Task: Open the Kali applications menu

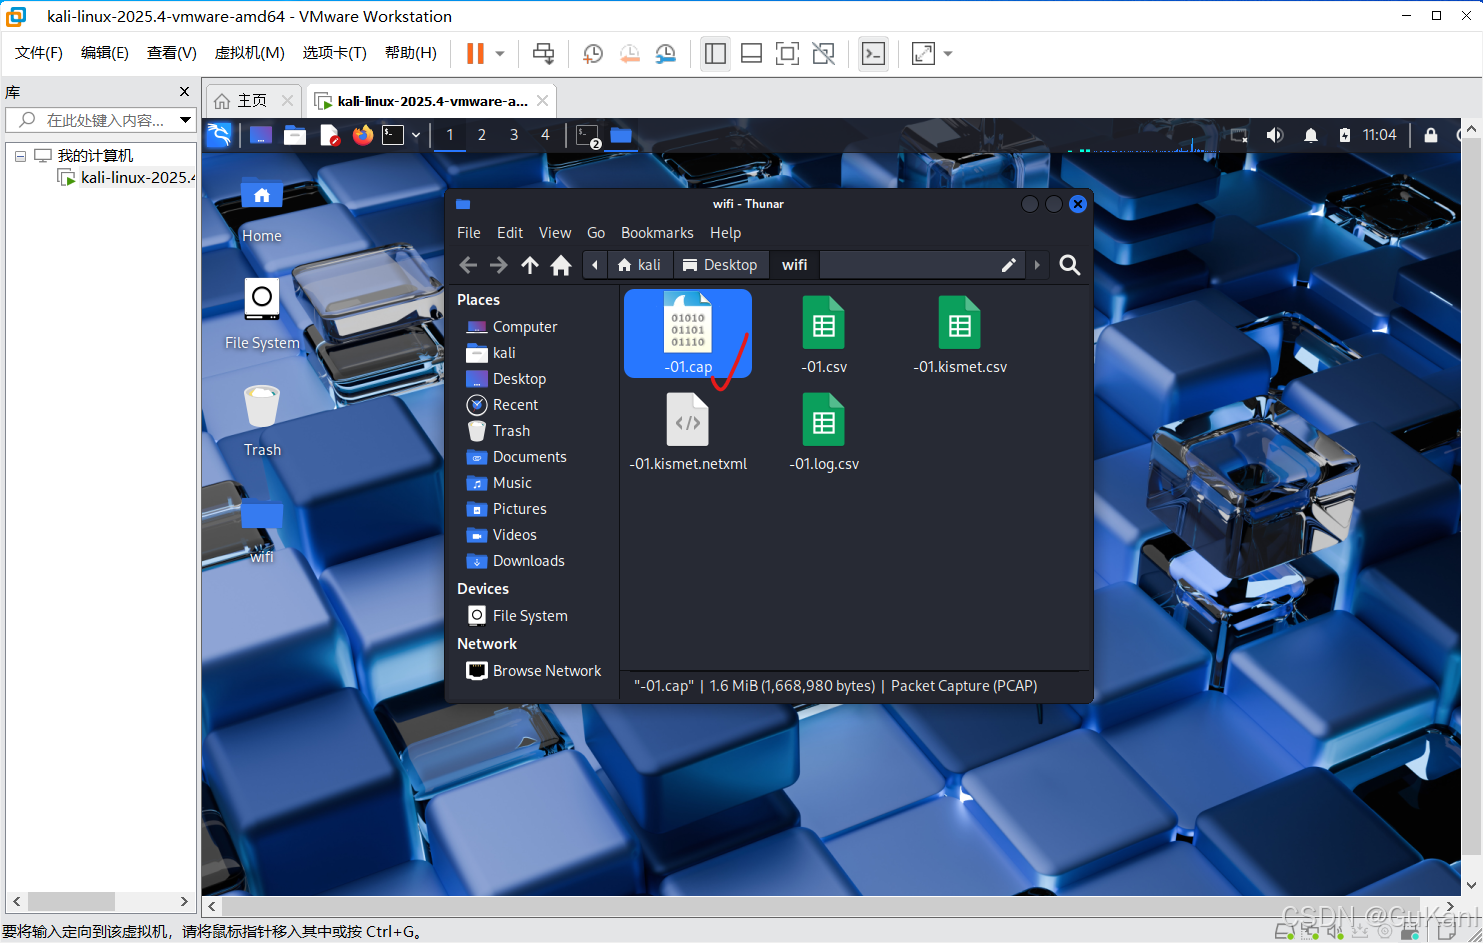Action: 219,135
